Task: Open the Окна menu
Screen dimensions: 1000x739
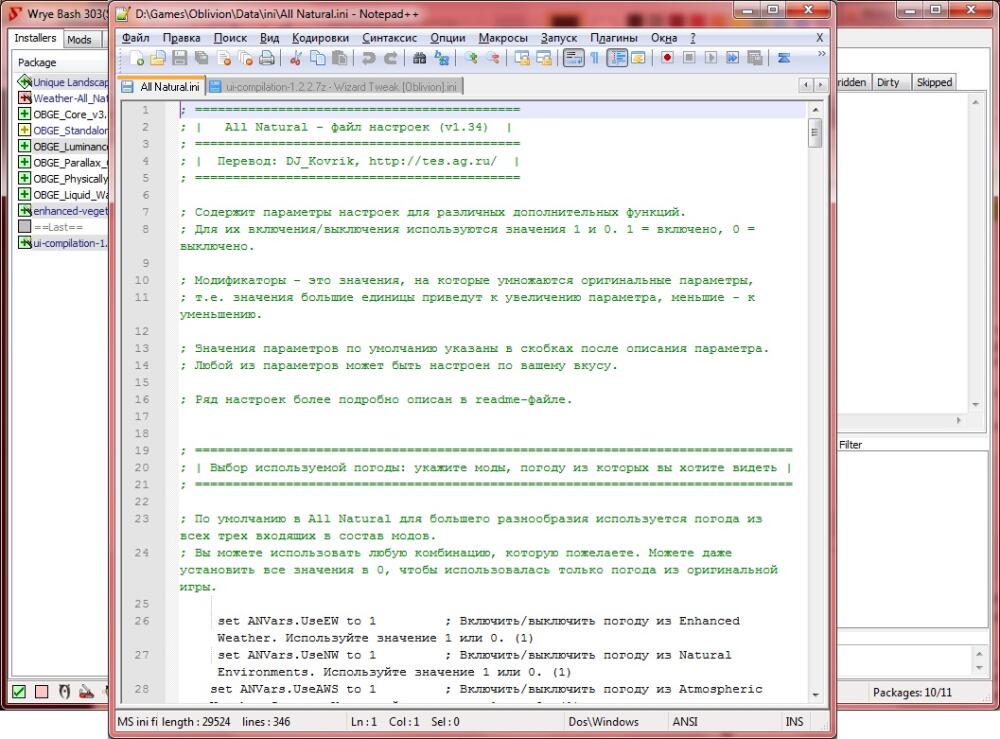Action: [664, 38]
